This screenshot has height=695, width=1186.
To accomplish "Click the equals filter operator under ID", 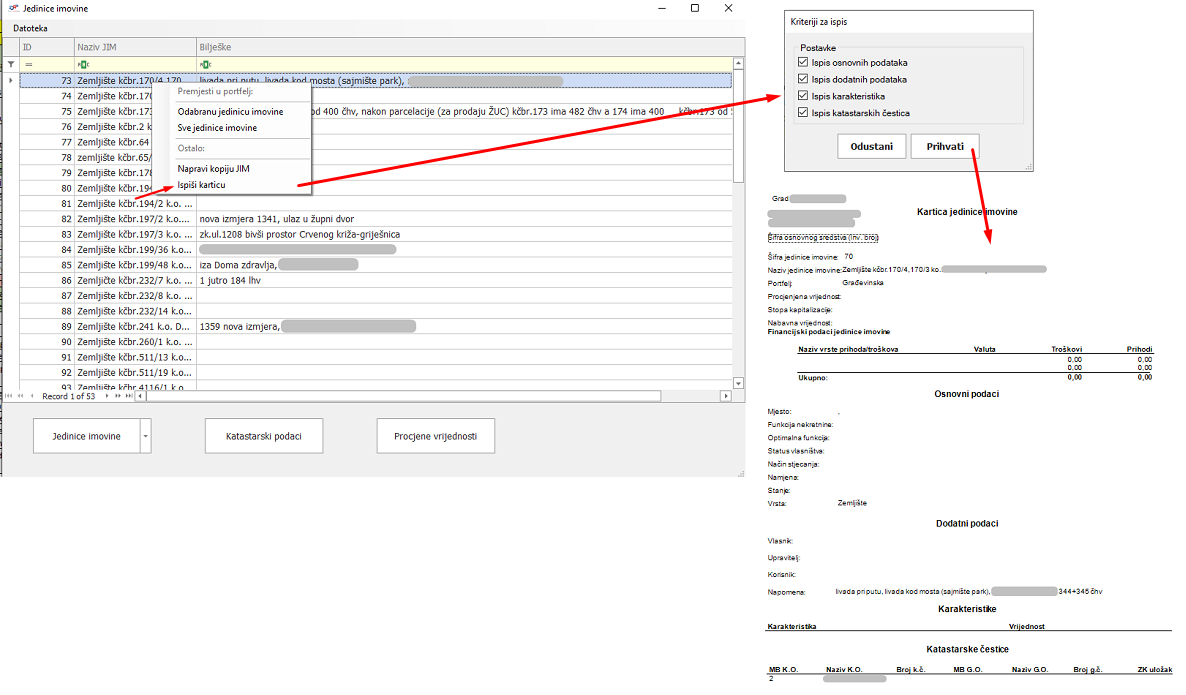I will click(x=29, y=64).
